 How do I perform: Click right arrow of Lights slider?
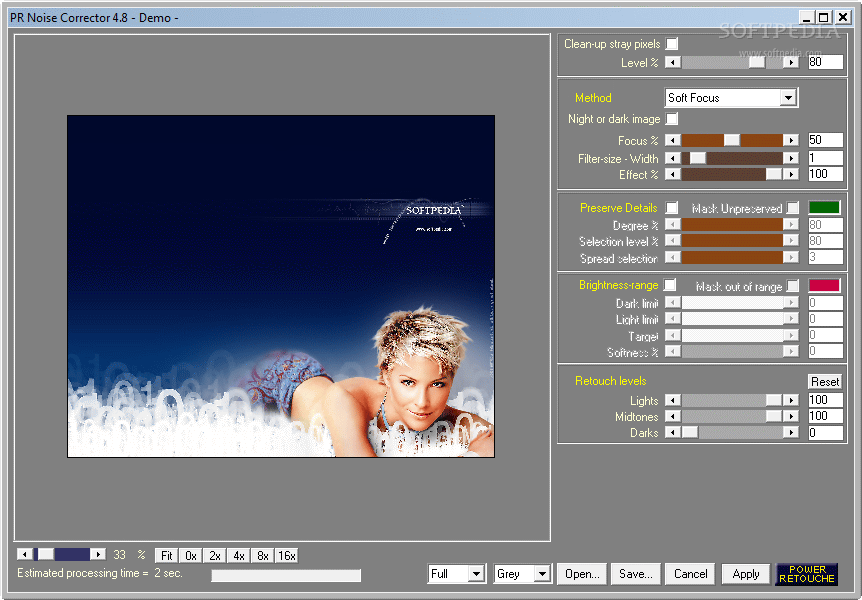(791, 400)
